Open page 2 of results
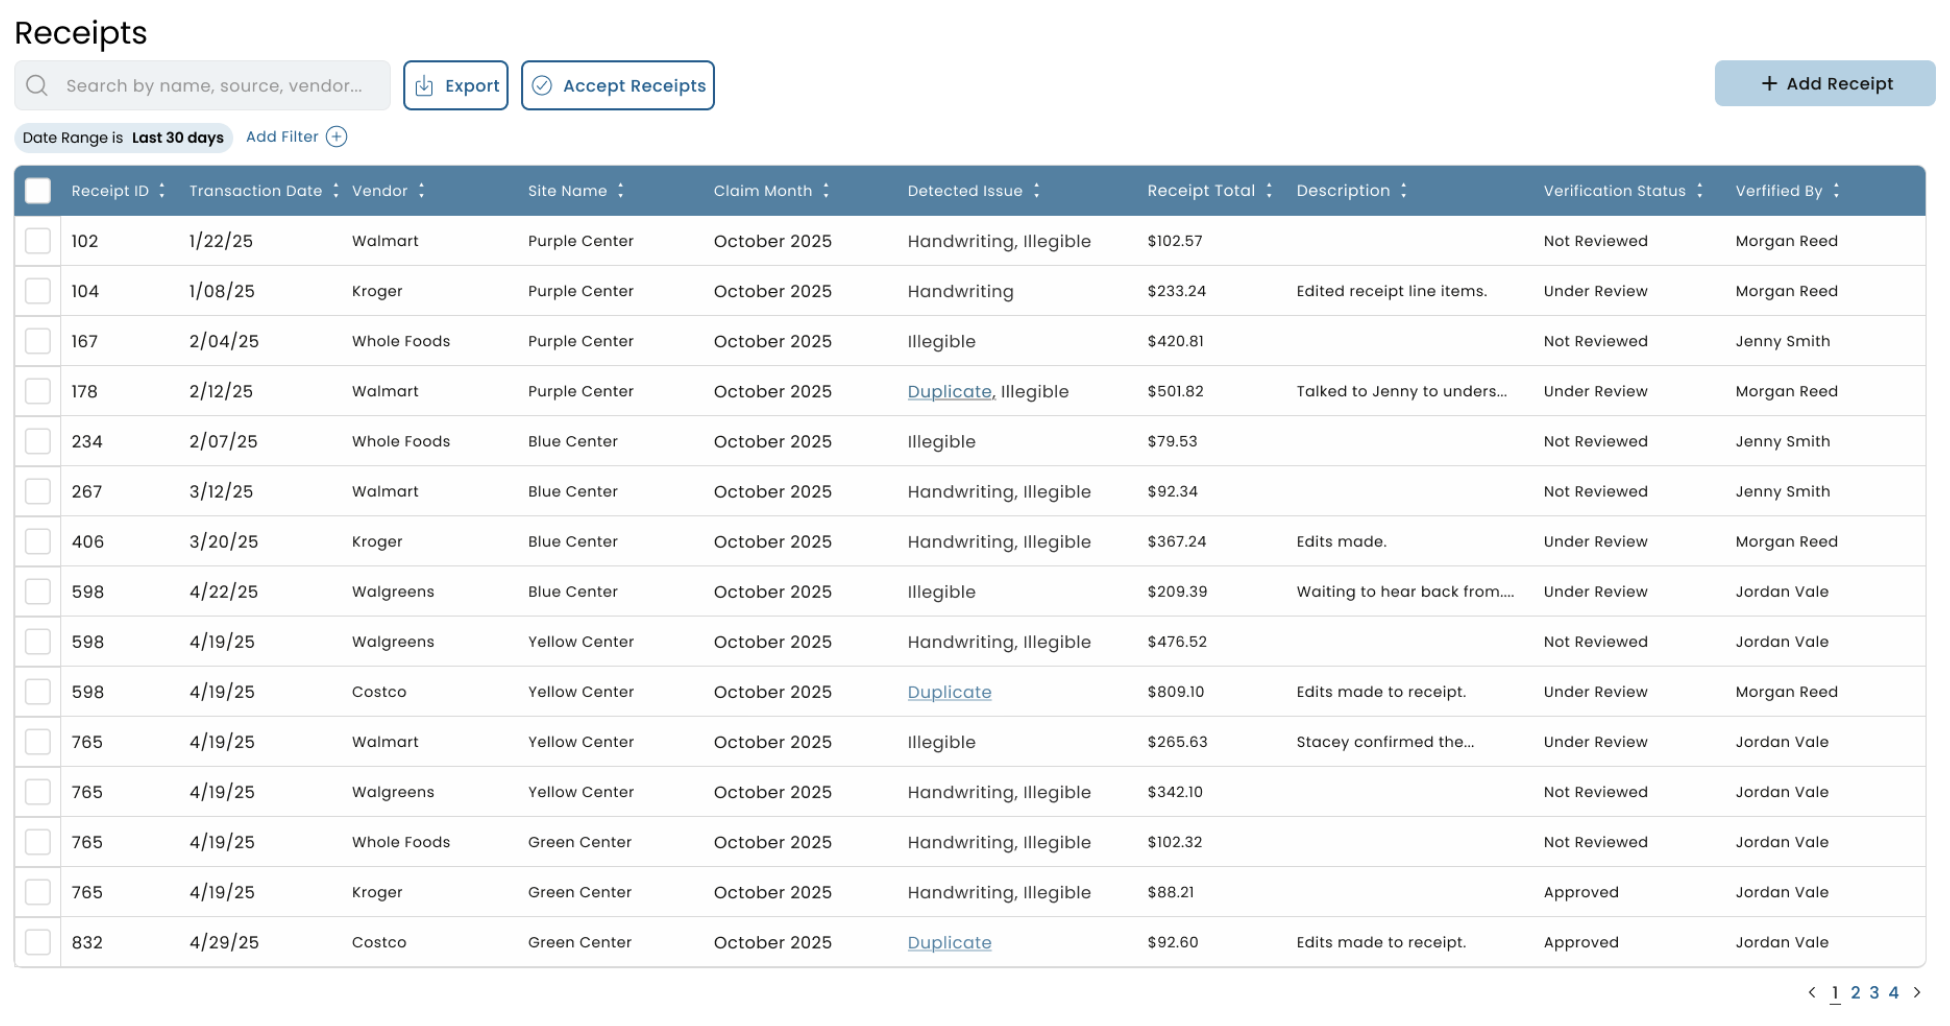Image resolution: width=1950 pixels, height=1026 pixels. pyautogui.click(x=1856, y=993)
